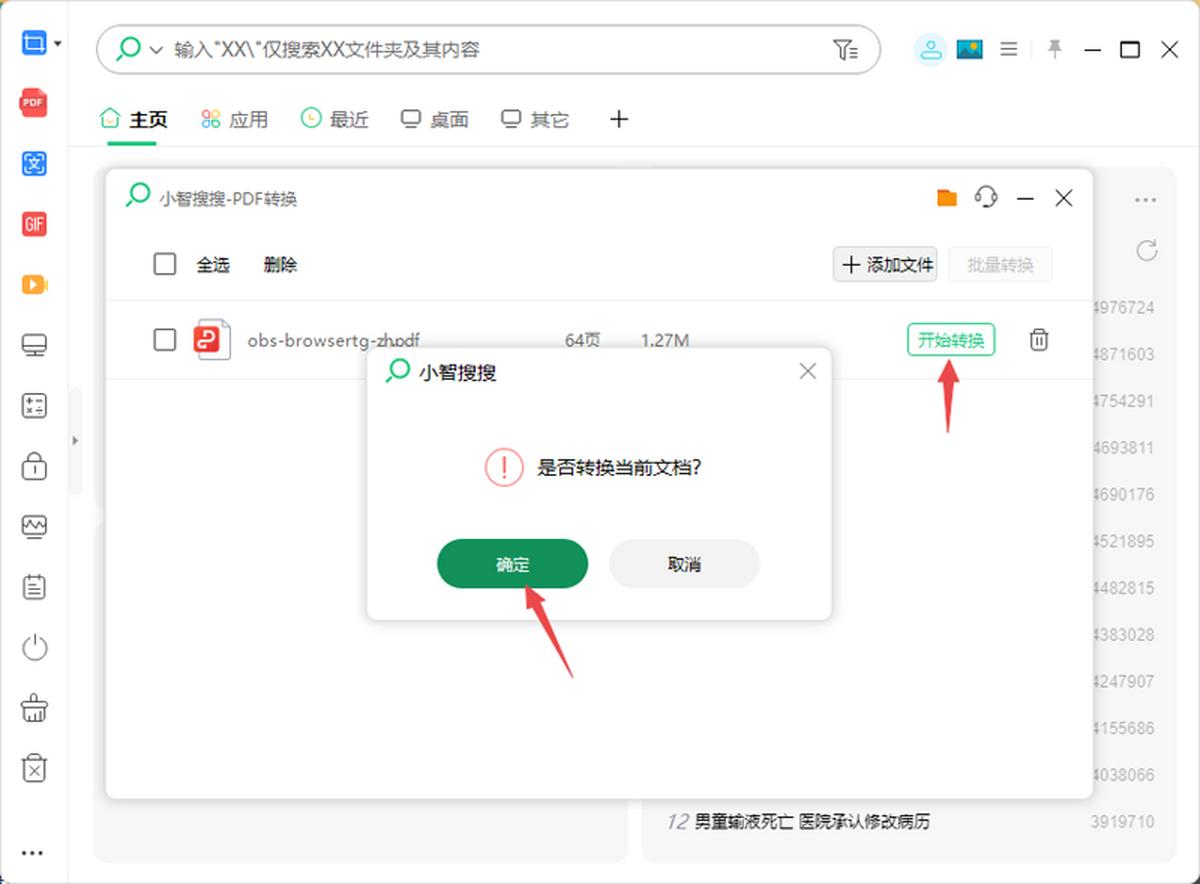Launch the text recognition scan tool
The width and height of the screenshot is (1200, 884).
[35, 163]
